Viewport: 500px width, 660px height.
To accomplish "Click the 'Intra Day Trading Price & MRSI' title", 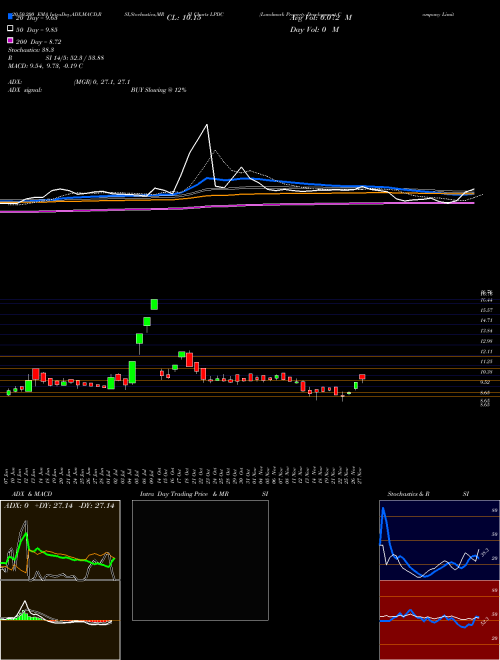I will pyautogui.click(x=204, y=494).
